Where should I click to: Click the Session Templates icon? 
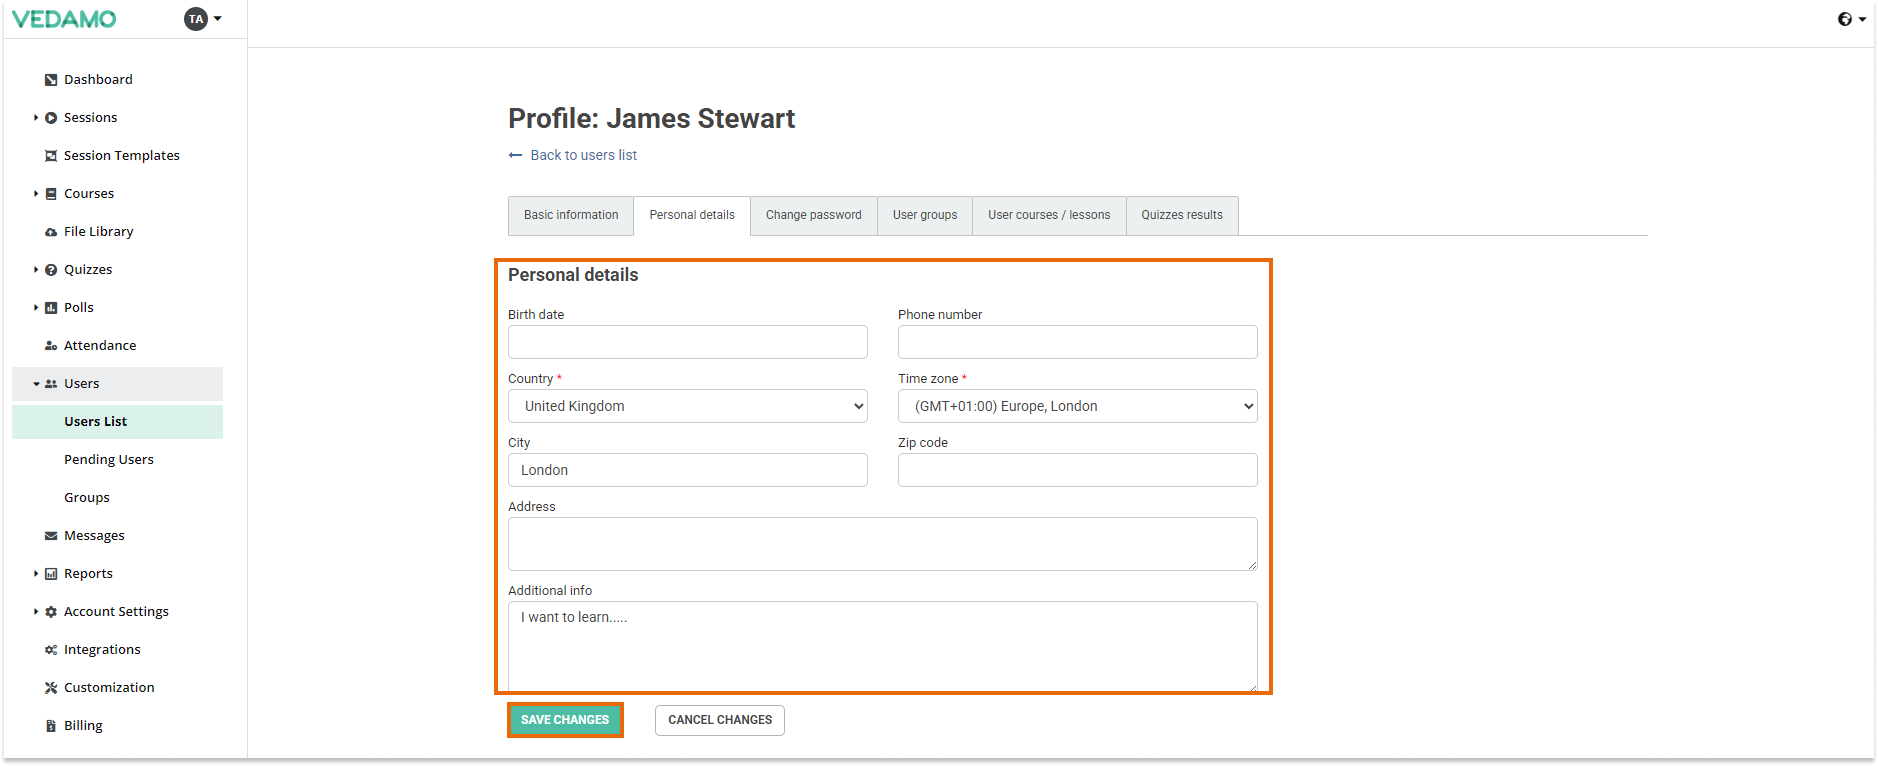(51, 156)
